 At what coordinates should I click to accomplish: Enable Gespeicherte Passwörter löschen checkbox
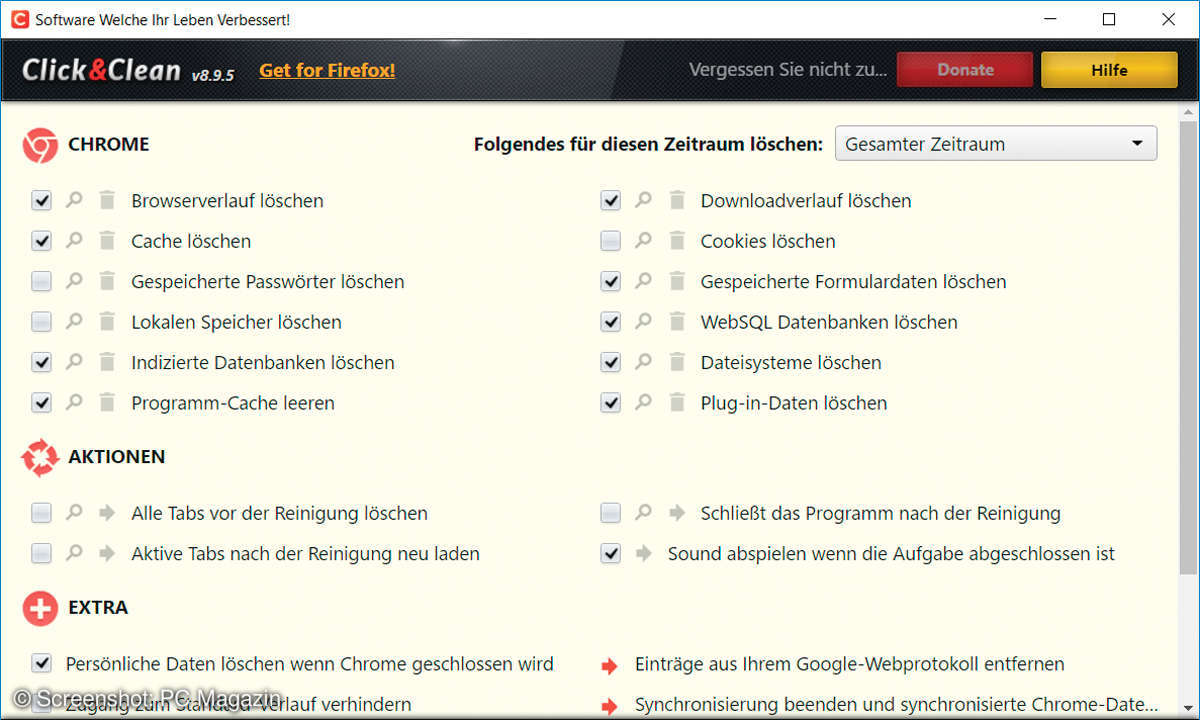pos(41,282)
